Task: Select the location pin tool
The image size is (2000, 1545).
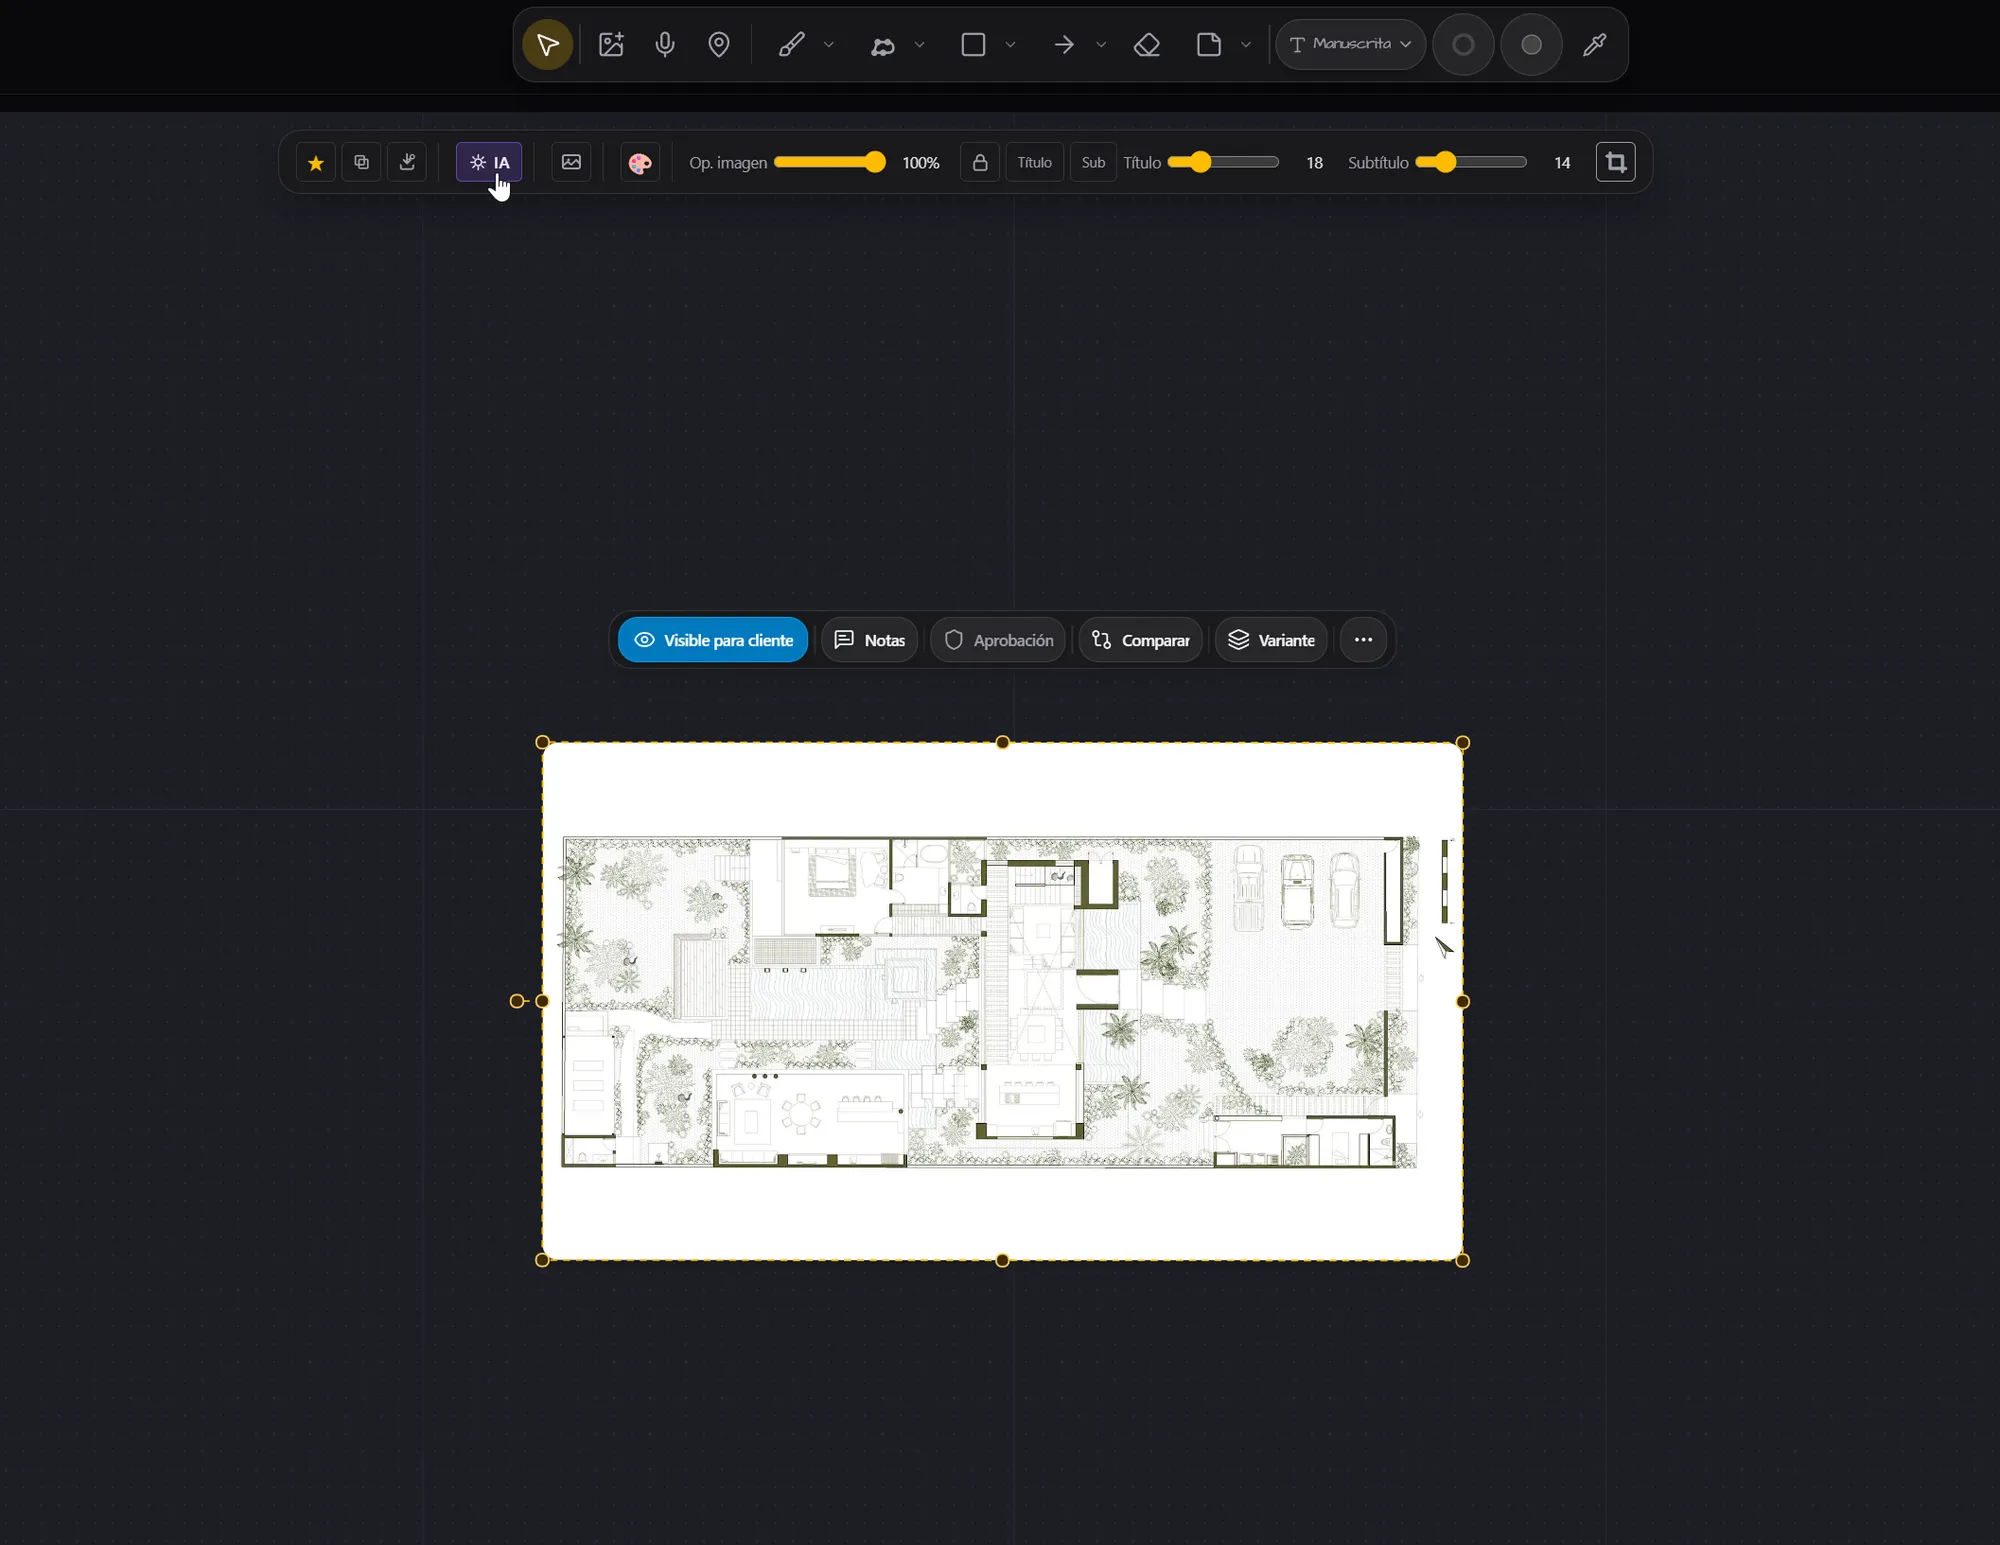Action: (719, 45)
